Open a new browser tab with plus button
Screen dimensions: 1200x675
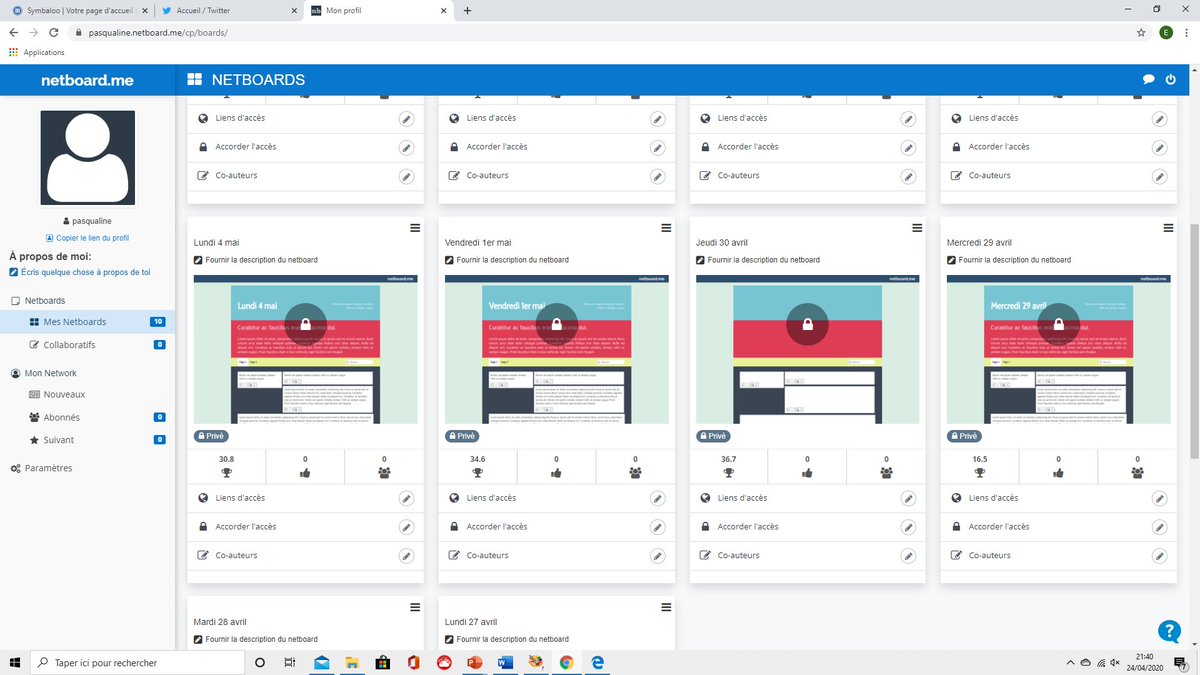pos(467,10)
